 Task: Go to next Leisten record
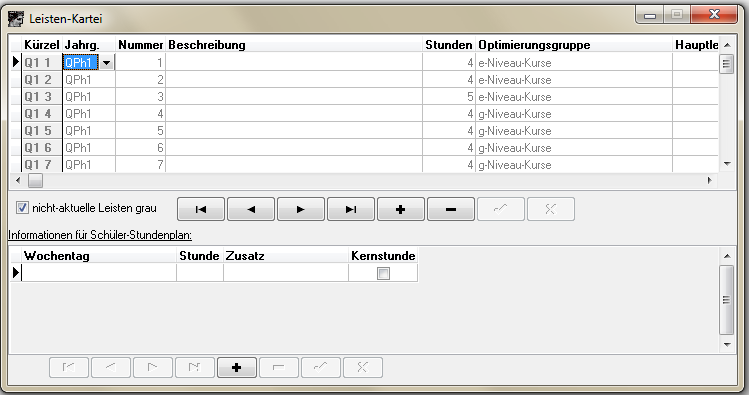pos(300,209)
